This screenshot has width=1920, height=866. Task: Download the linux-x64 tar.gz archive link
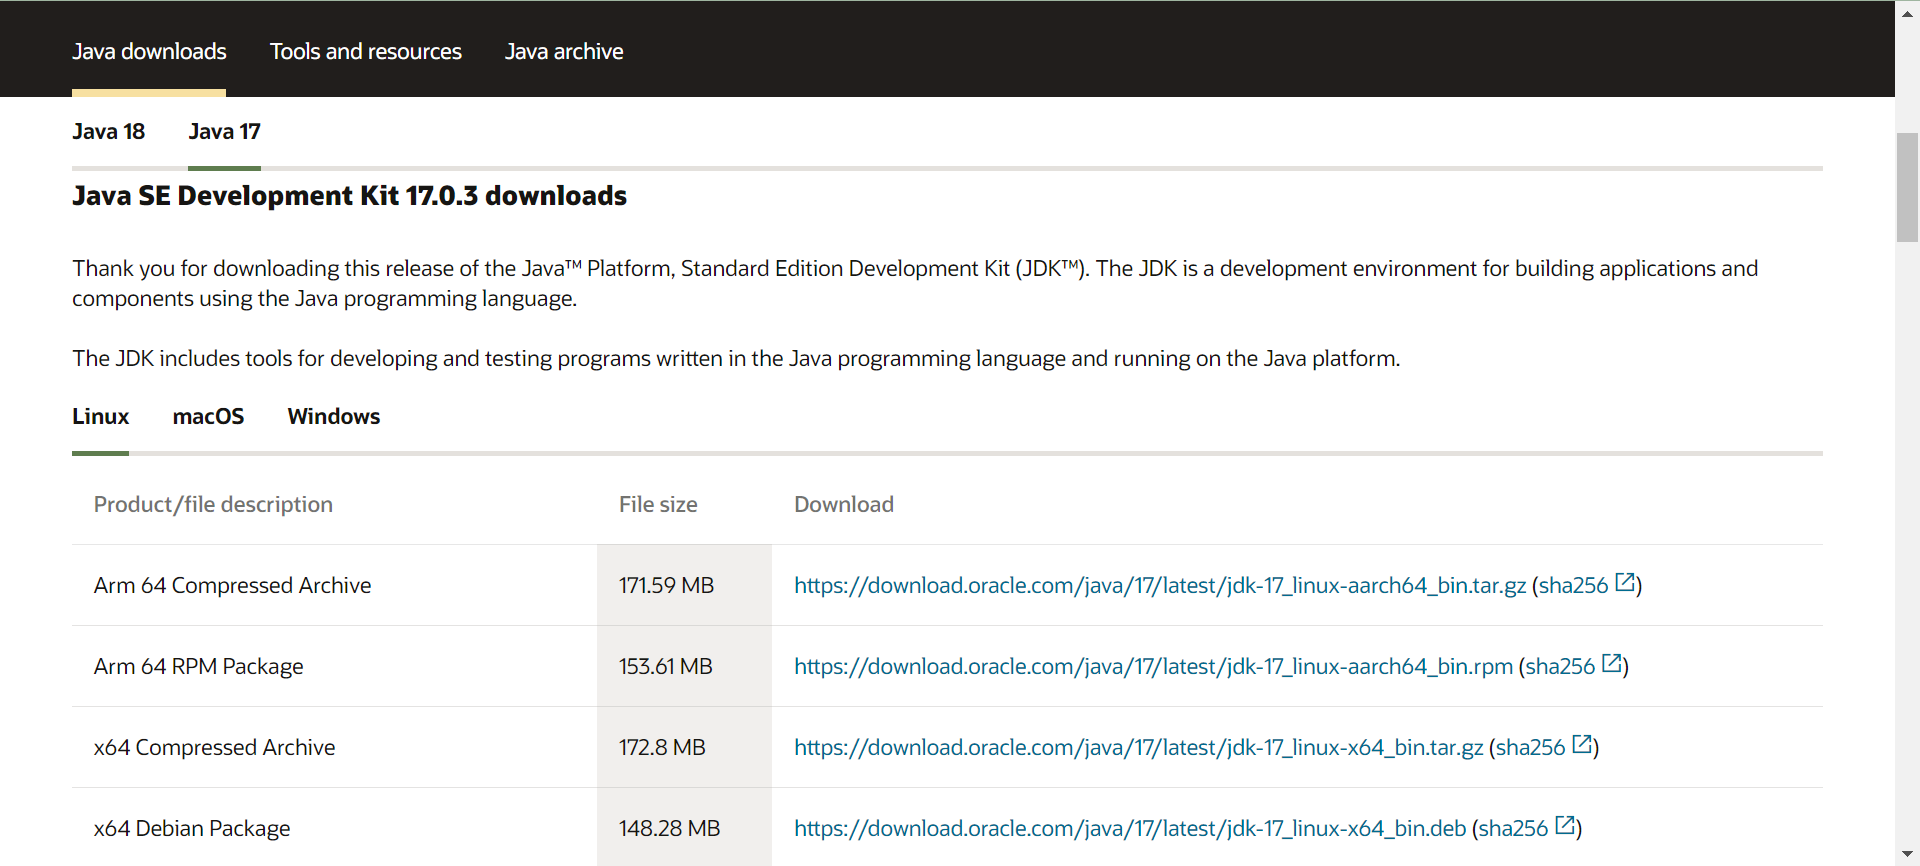pyautogui.click(x=1138, y=747)
